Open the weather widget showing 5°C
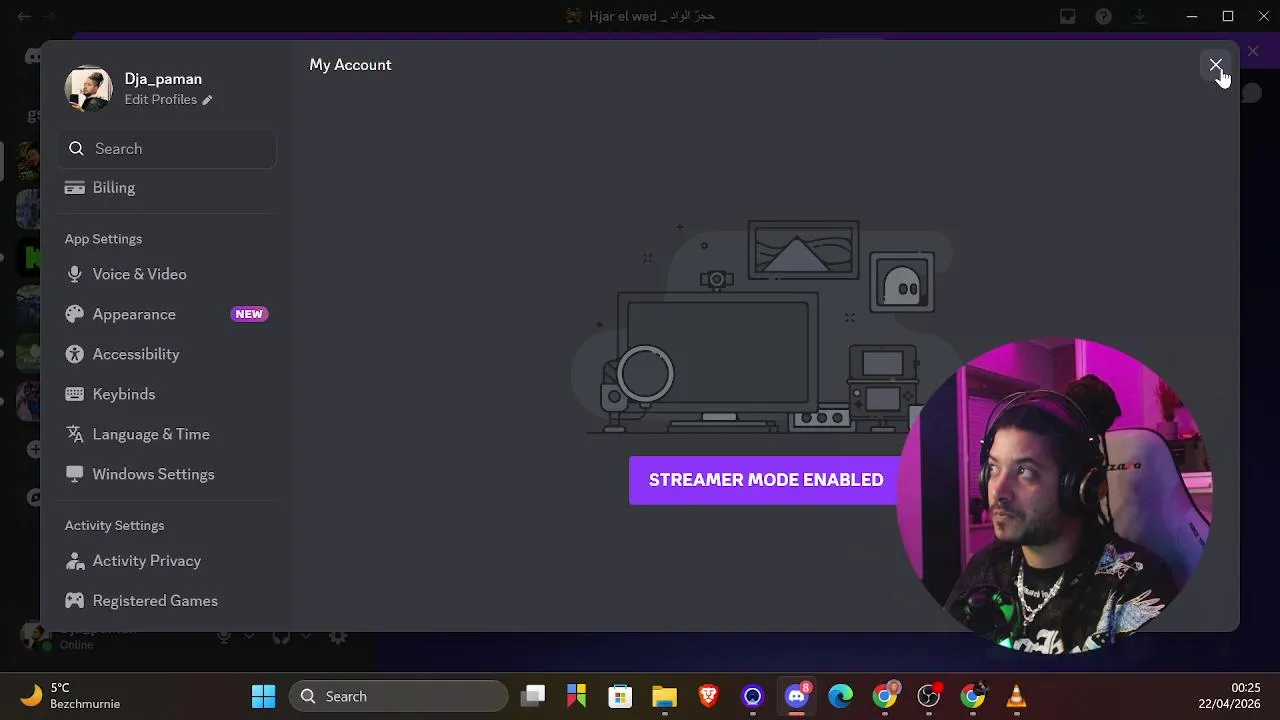The height and width of the screenshot is (720, 1280). [72, 696]
